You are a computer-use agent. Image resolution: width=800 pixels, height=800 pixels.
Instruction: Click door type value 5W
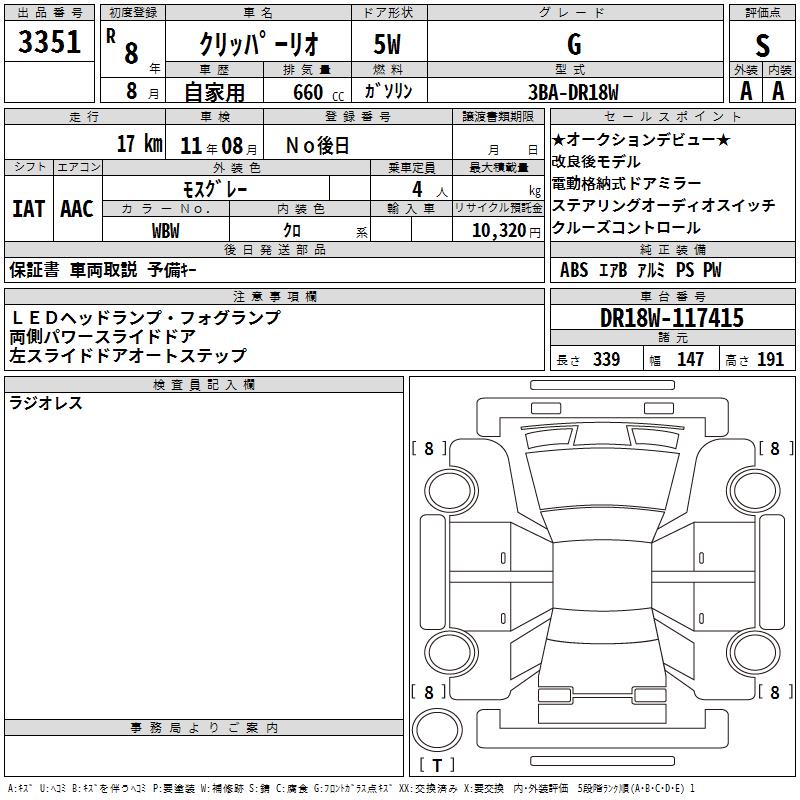coord(388,44)
